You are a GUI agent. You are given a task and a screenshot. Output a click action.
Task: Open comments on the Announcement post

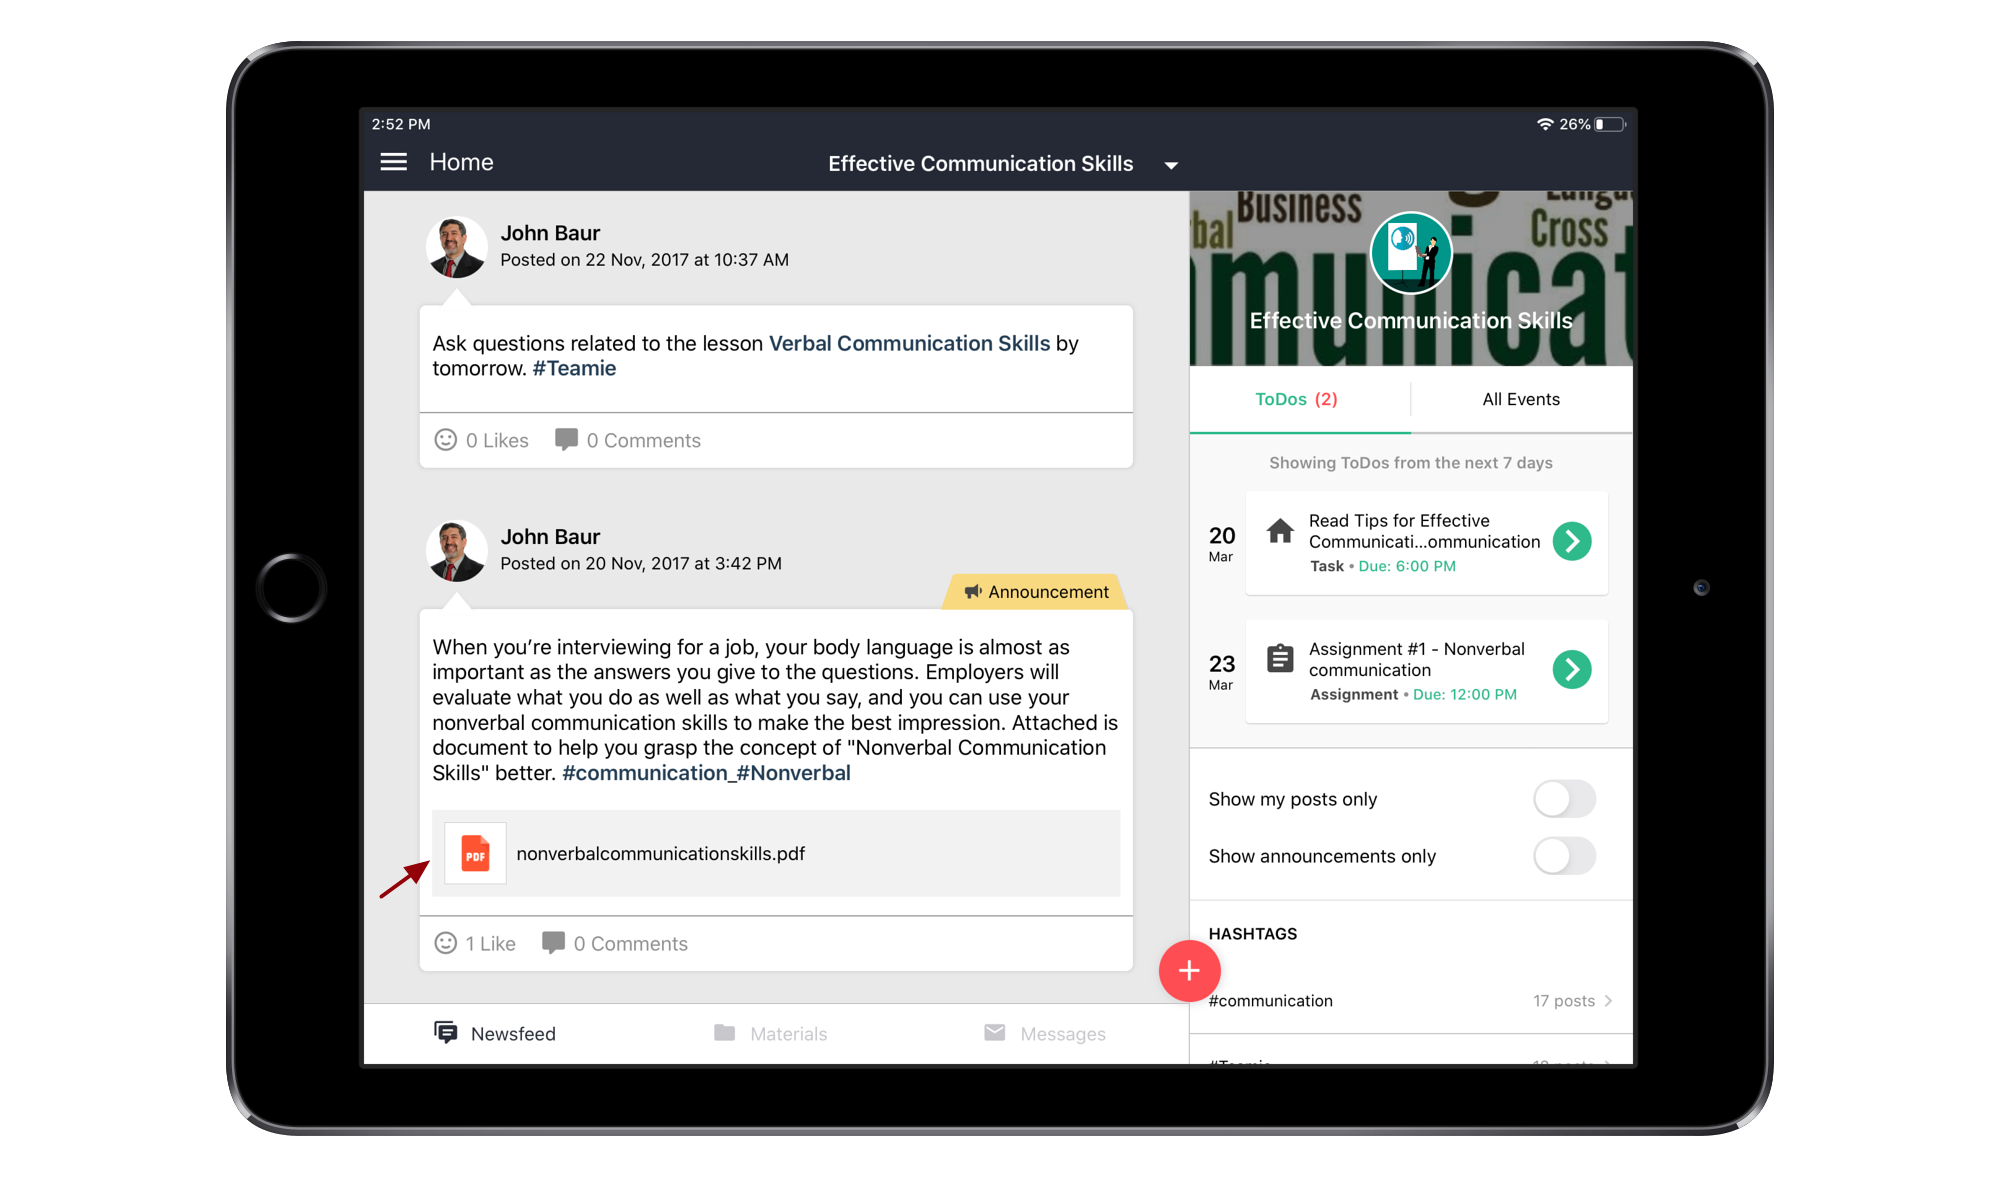point(615,943)
